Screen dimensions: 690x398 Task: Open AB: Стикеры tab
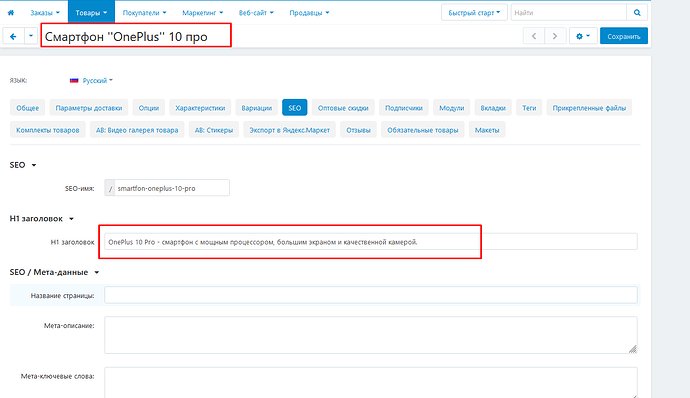pyautogui.click(x=214, y=130)
